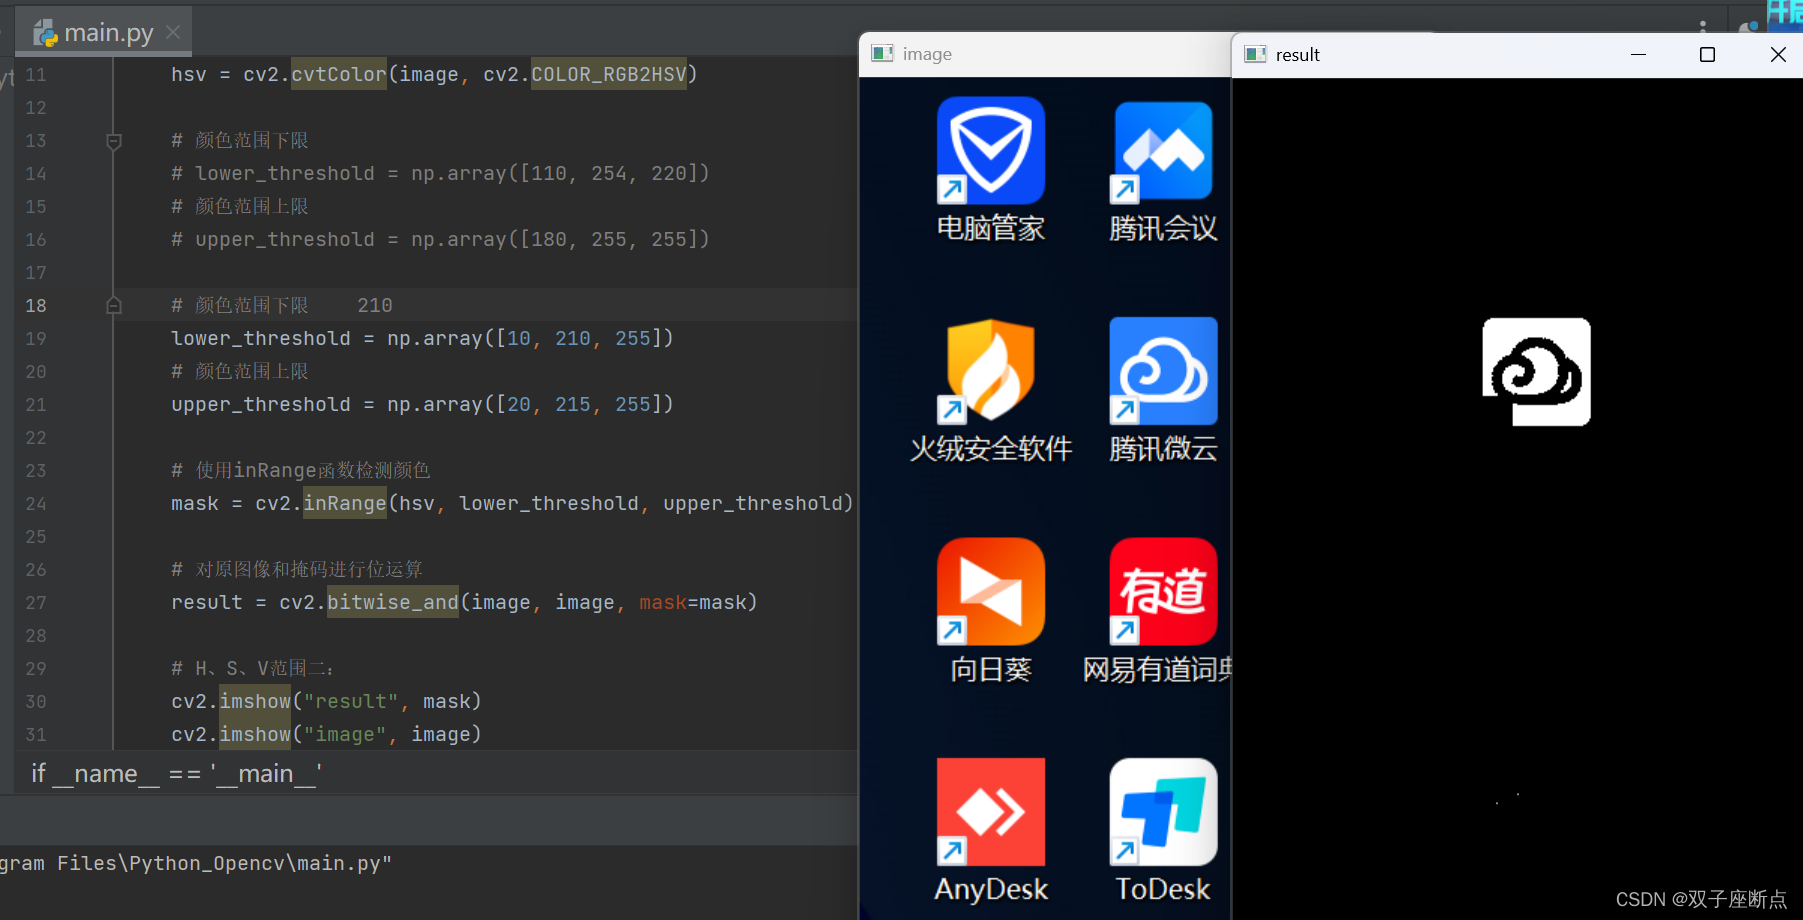This screenshot has width=1803, height=920.
Task: Click the if __name__ == '__main__' breadcrumb
Action: (176, 774)
